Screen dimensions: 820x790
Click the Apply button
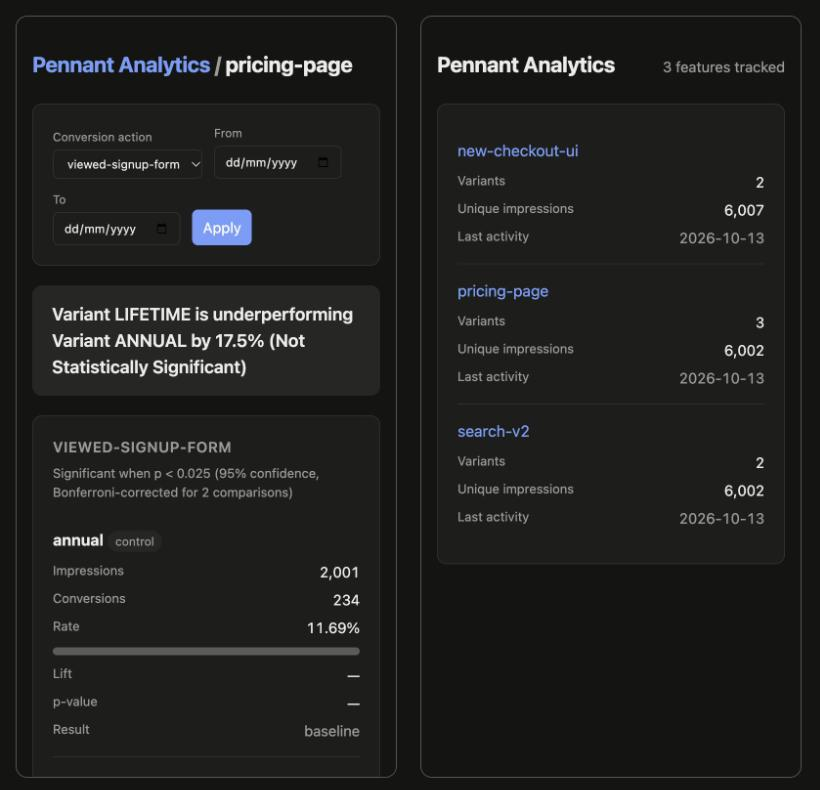tap(222, 228)
